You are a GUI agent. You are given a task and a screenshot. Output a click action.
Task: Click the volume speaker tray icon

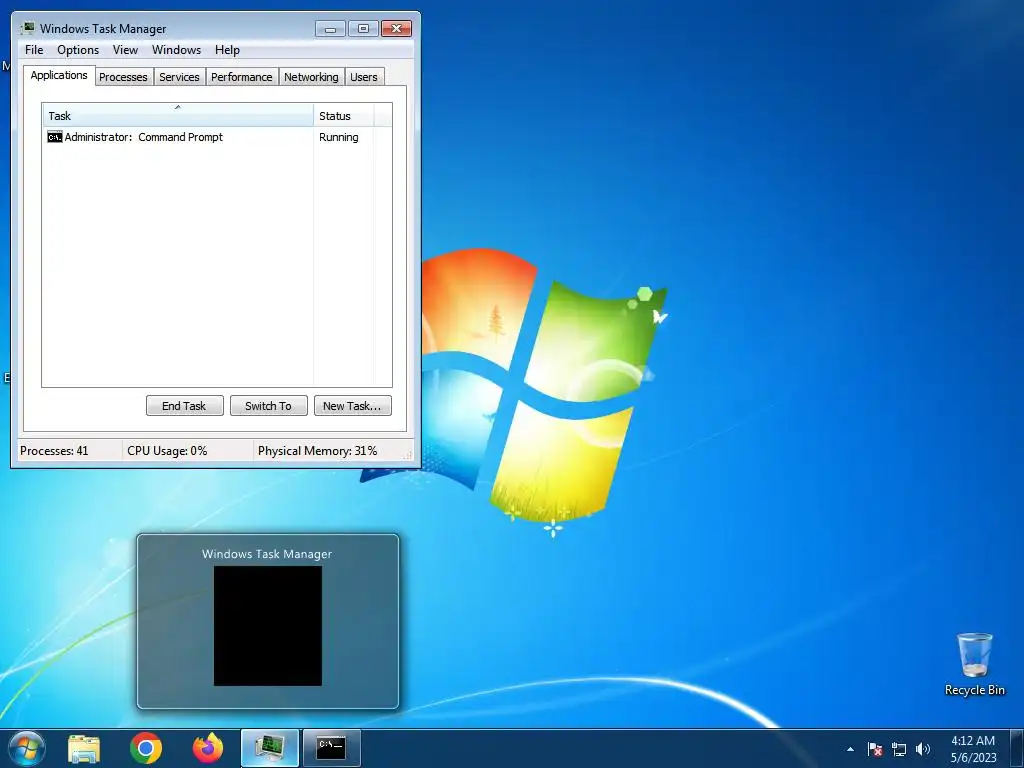pyautogui.click(x=923, y=749)
